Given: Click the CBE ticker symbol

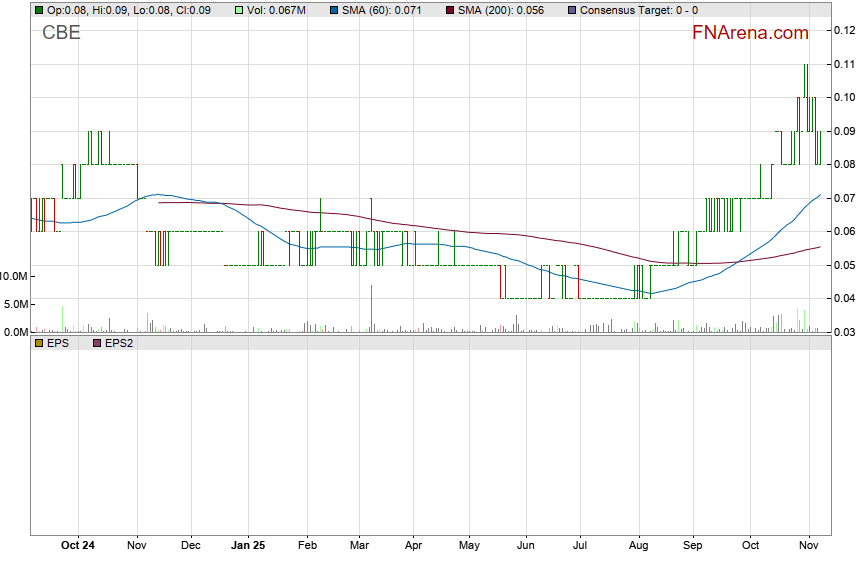Looking at the screenshot, I should [61, 33].
